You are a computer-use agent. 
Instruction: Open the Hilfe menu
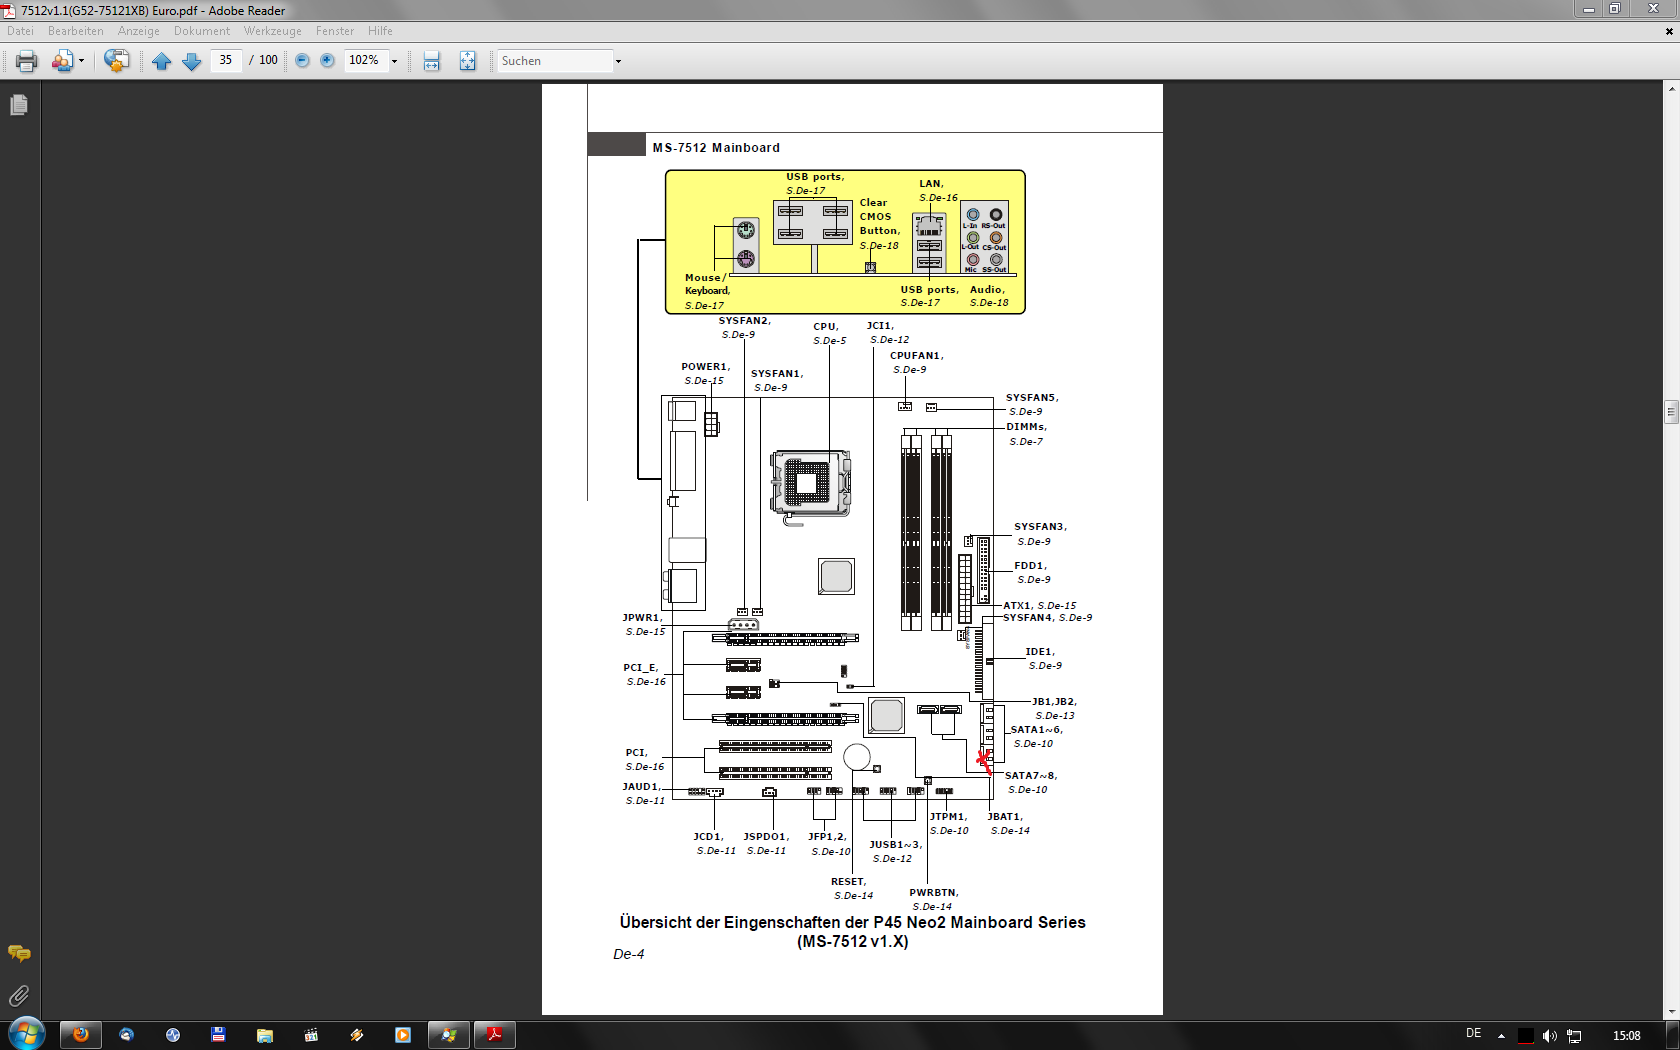pyautogui.click(x=380, y=31)
